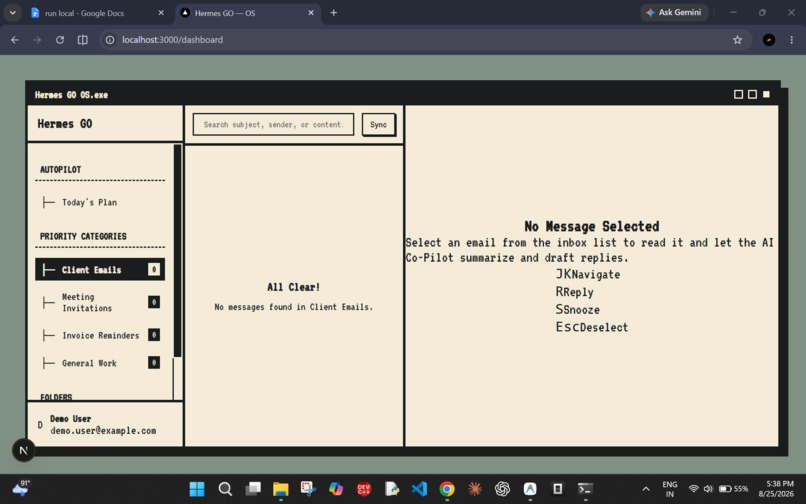Image resolution: width=806 pixels, height=504 pixels.
Task: Open the Snipping Tool from the taskbar
Action: 308,489
